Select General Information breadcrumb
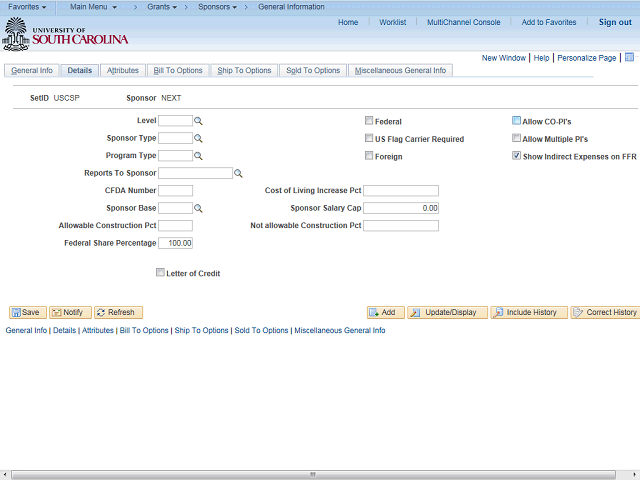The image size is (640, 480). tap(291, 7)
